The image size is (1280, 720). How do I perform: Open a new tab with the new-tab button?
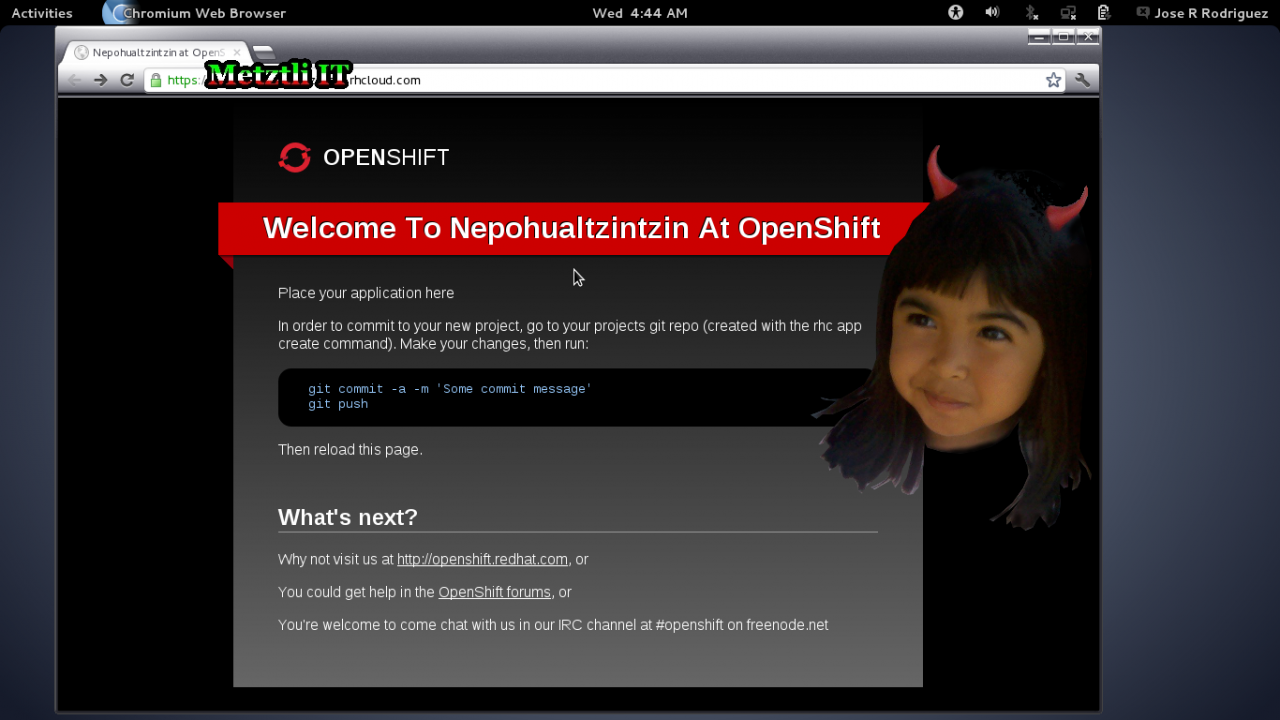pos(263,52)
